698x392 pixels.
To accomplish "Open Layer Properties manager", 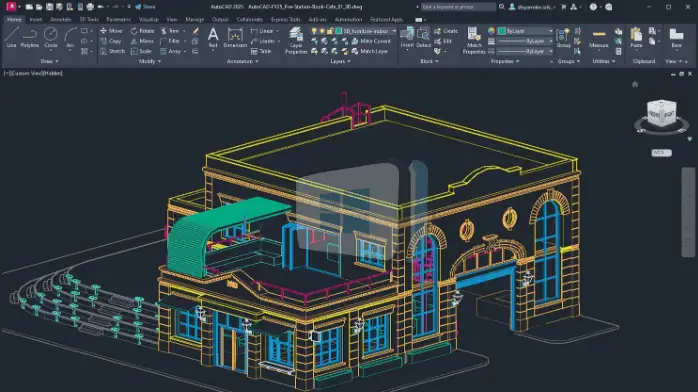I will point(296,40).
